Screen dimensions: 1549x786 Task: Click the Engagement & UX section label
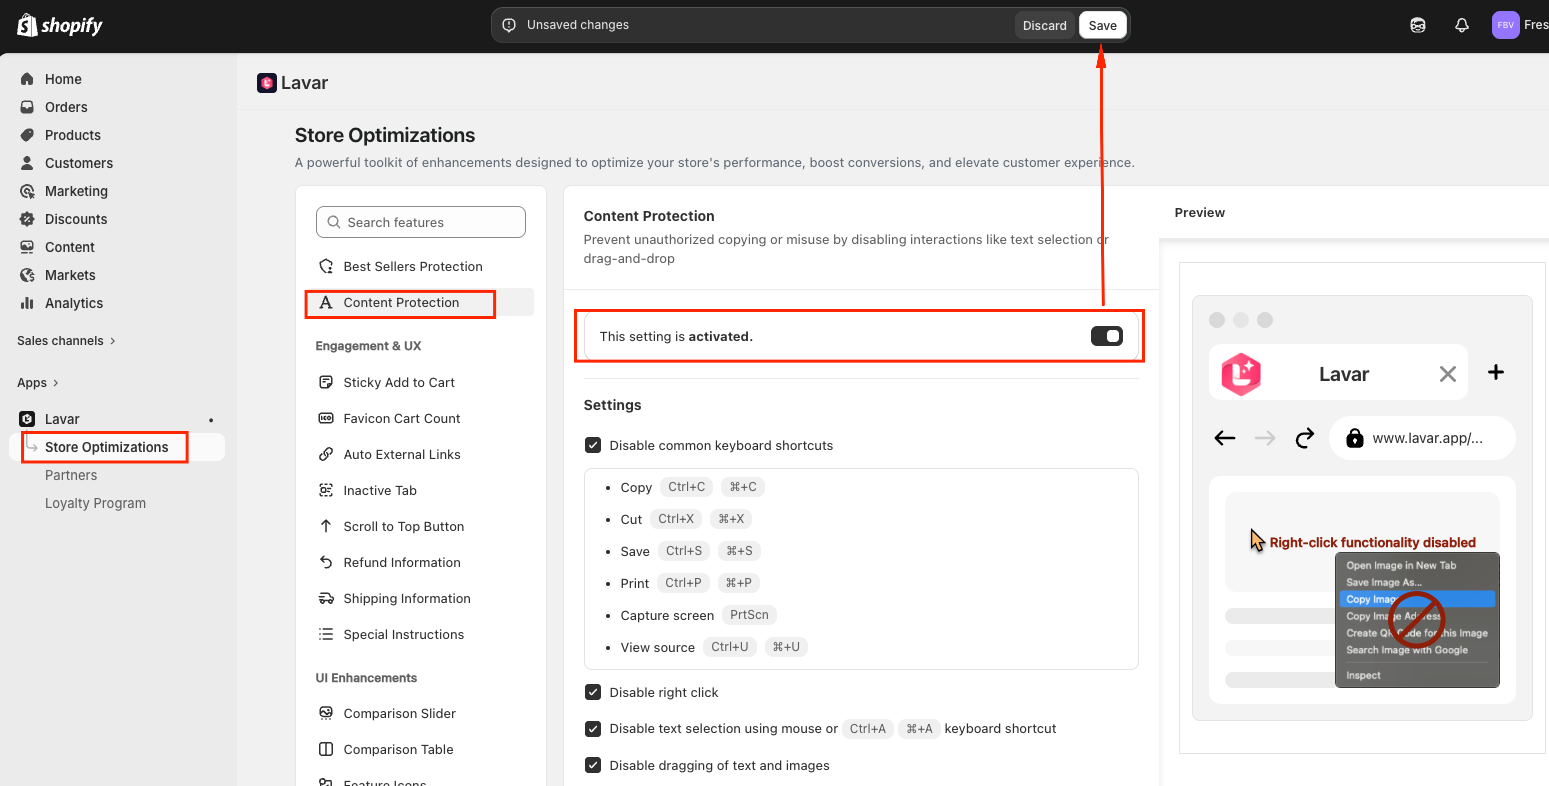click(x=368, y=346)
